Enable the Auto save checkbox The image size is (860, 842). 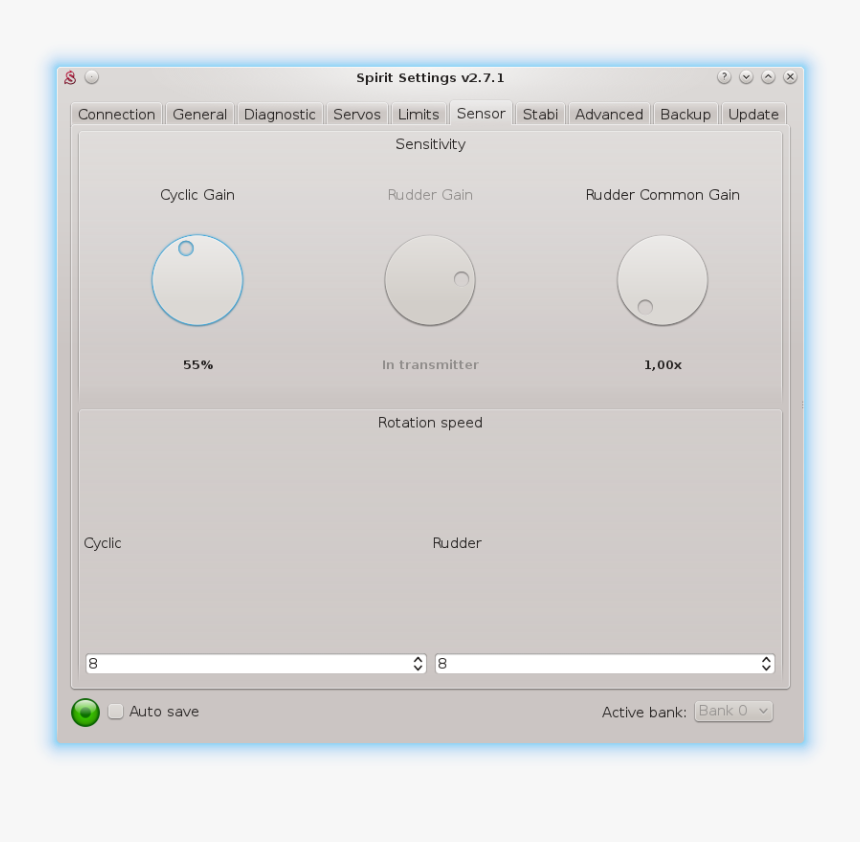(116, 711)
